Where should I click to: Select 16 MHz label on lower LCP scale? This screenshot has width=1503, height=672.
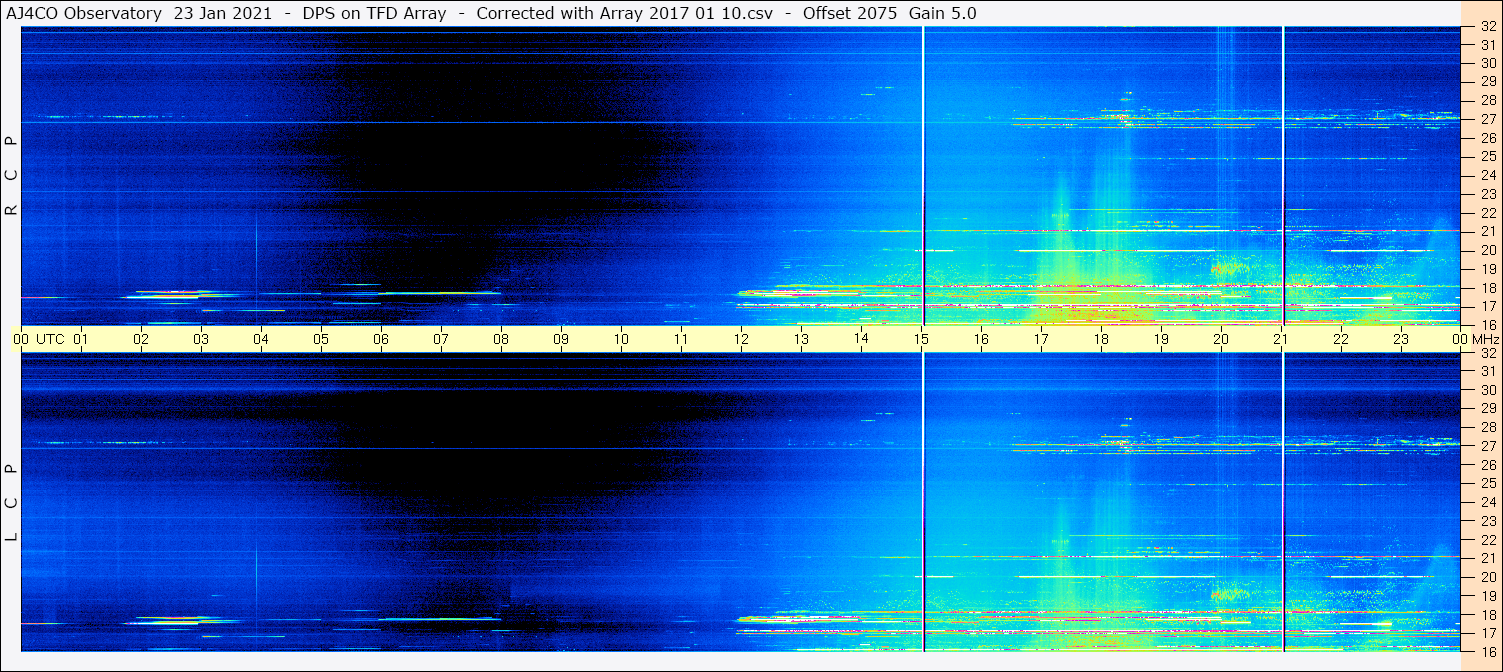tap(1487, 651)
